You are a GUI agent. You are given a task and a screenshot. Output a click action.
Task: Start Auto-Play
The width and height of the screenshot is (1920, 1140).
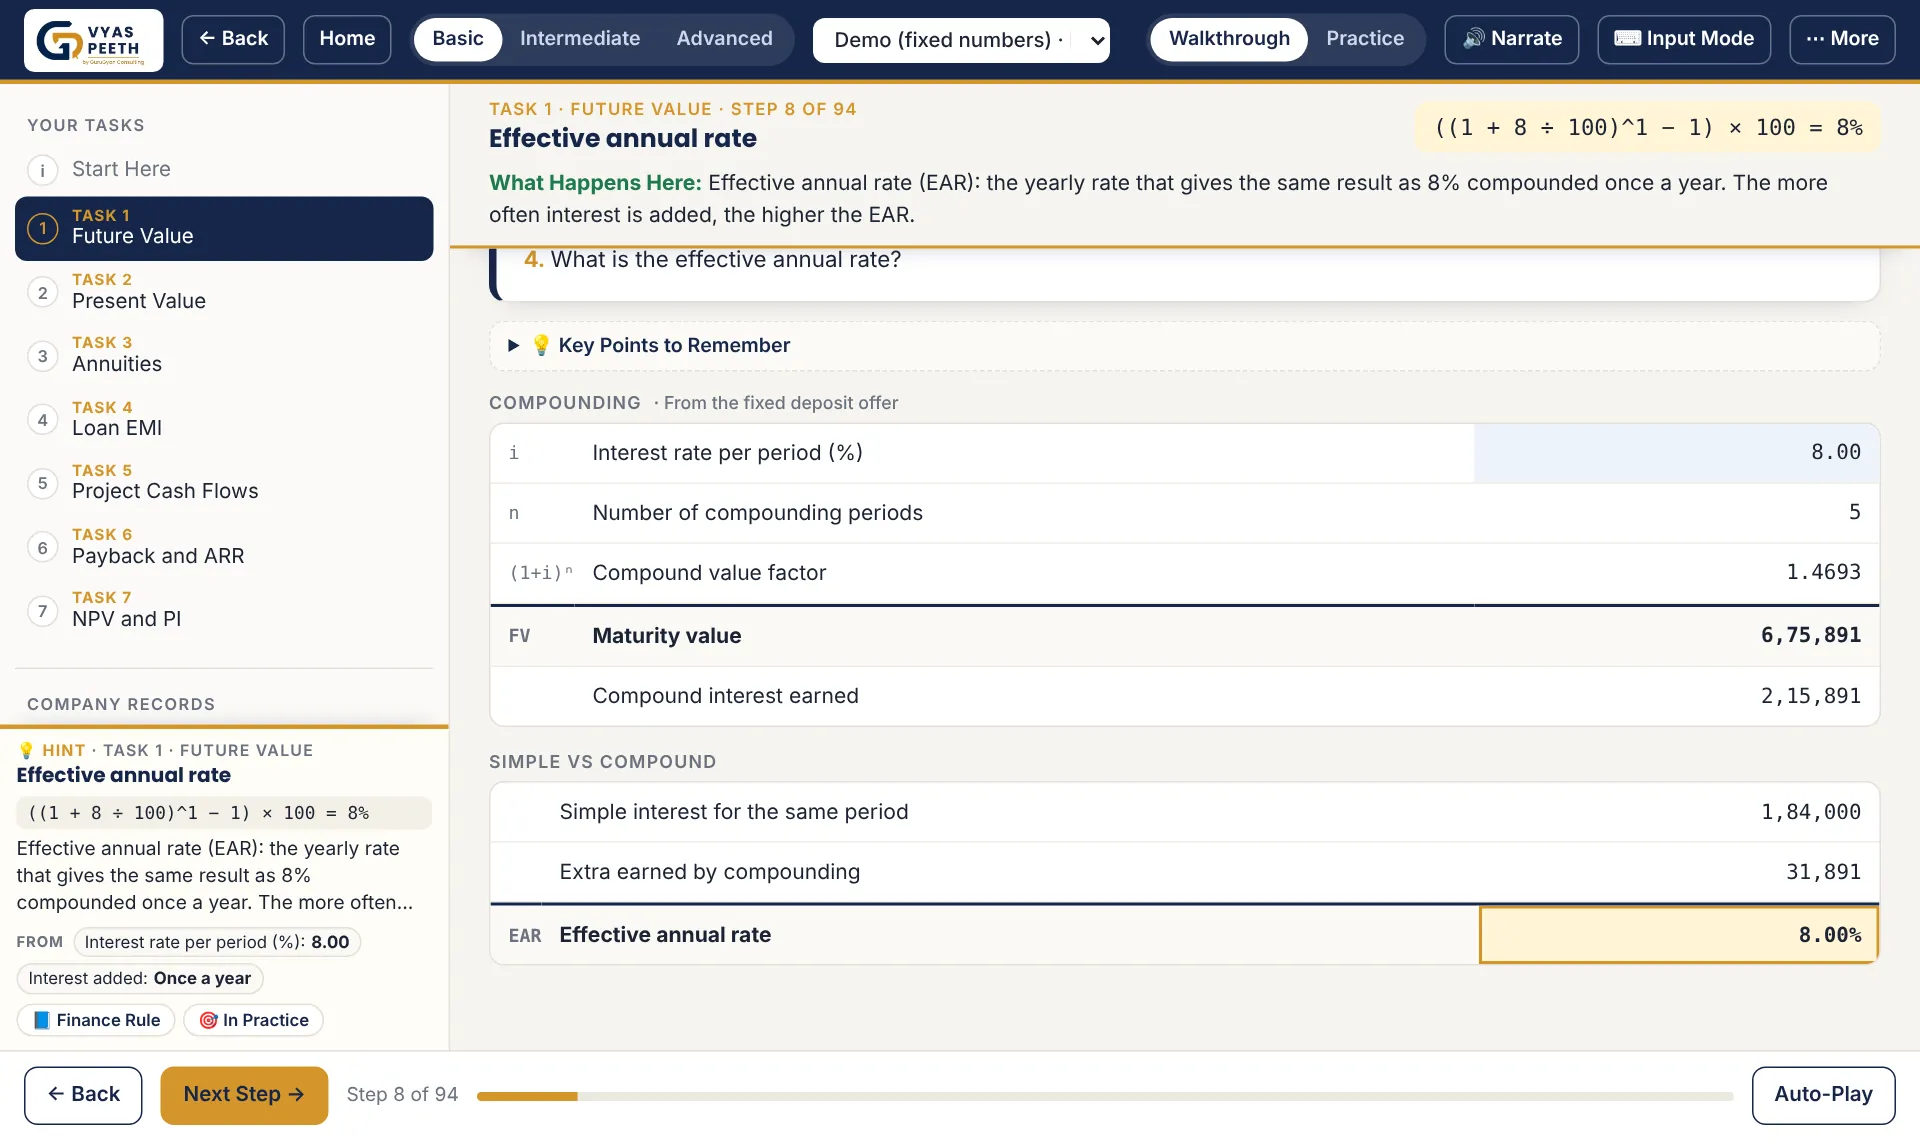pos(1823,1095)
